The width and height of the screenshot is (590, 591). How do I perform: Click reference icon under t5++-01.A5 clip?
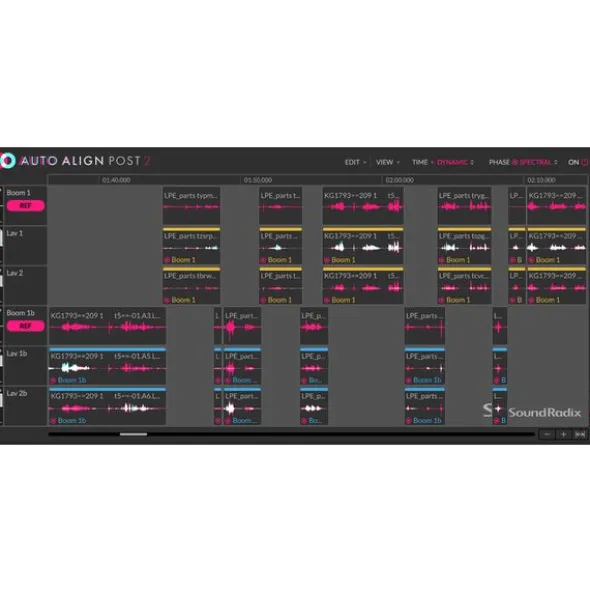pyautogui.click(x=53, y=380)
